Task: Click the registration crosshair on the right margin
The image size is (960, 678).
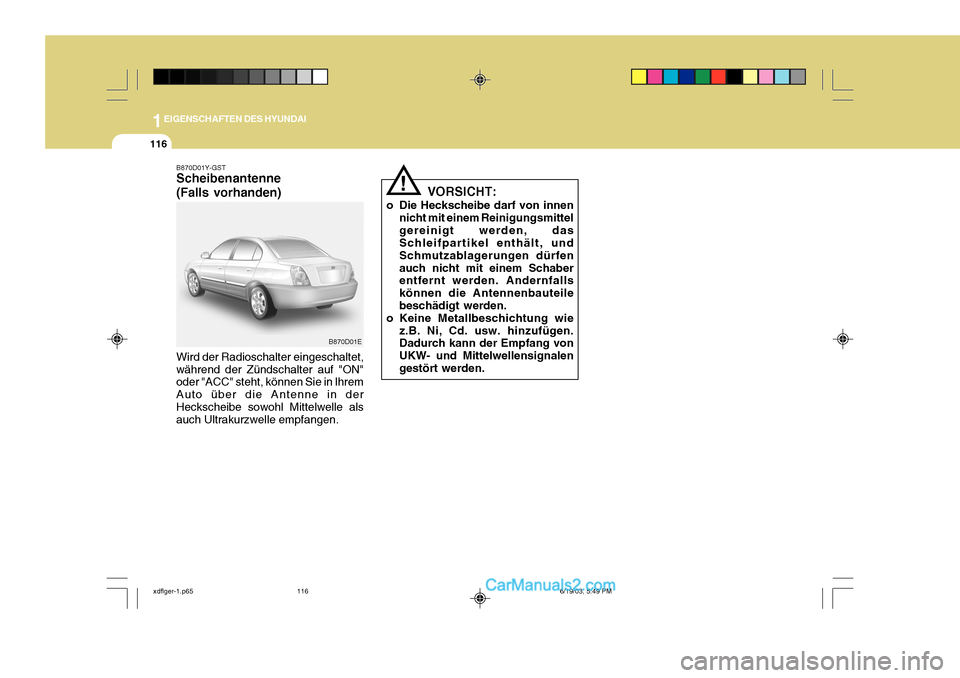Action: click(x=842, y=339)
